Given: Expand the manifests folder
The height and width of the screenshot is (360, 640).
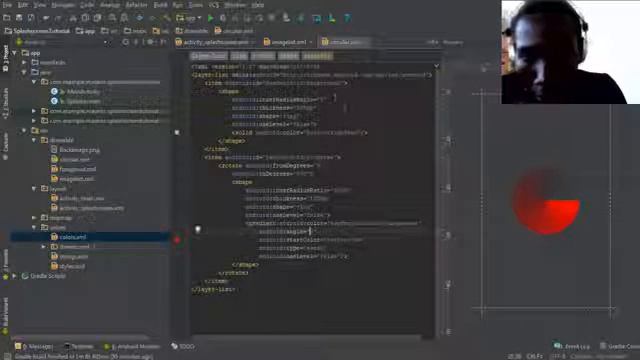Looking at the screenshot, I should [24, 62].
